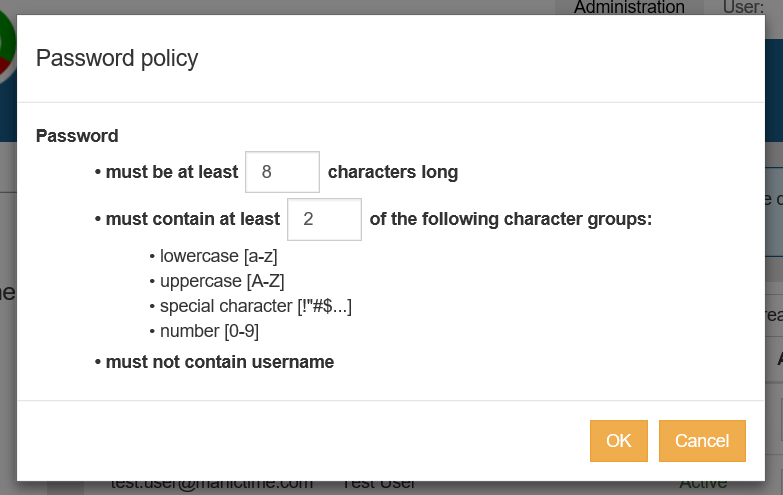Click the 'characters long' label
This screenshot has width=783, height=495.
pyautogui.click(x=393, y=172)
